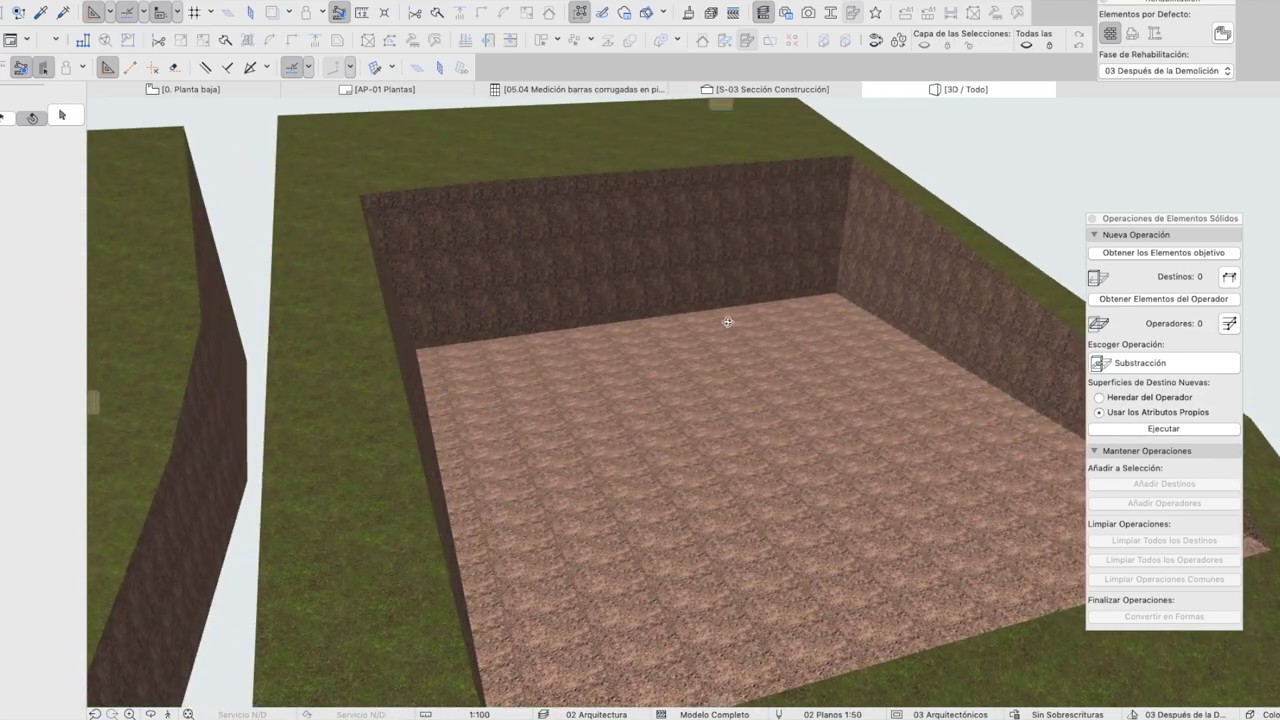Click 03 Después de la D... renovation filter at bottom

click(1185, 714)
